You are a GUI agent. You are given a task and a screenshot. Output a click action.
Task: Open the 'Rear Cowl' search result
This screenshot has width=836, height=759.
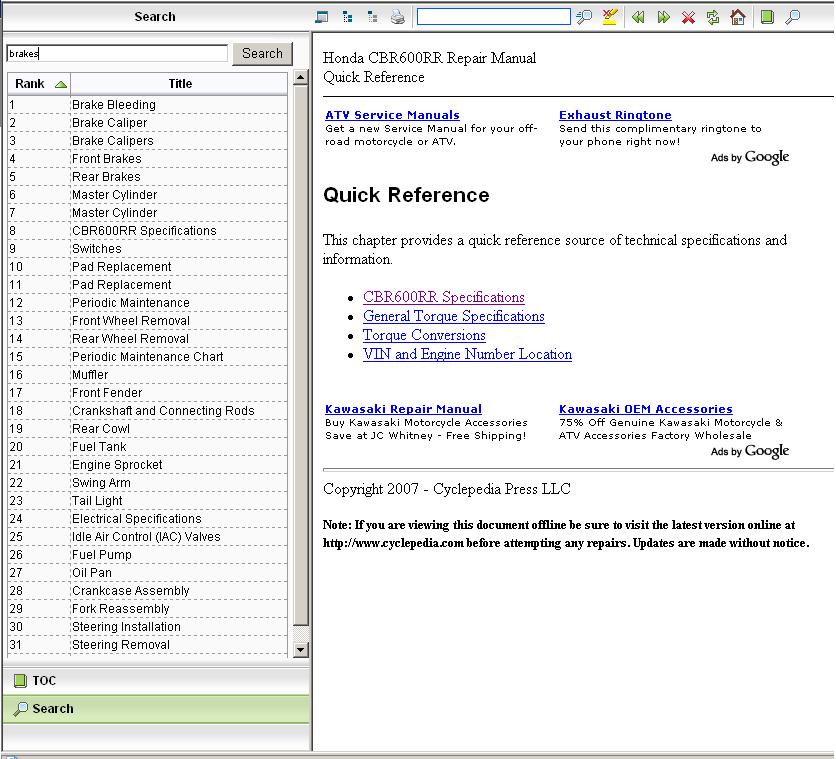coord(148,429)
